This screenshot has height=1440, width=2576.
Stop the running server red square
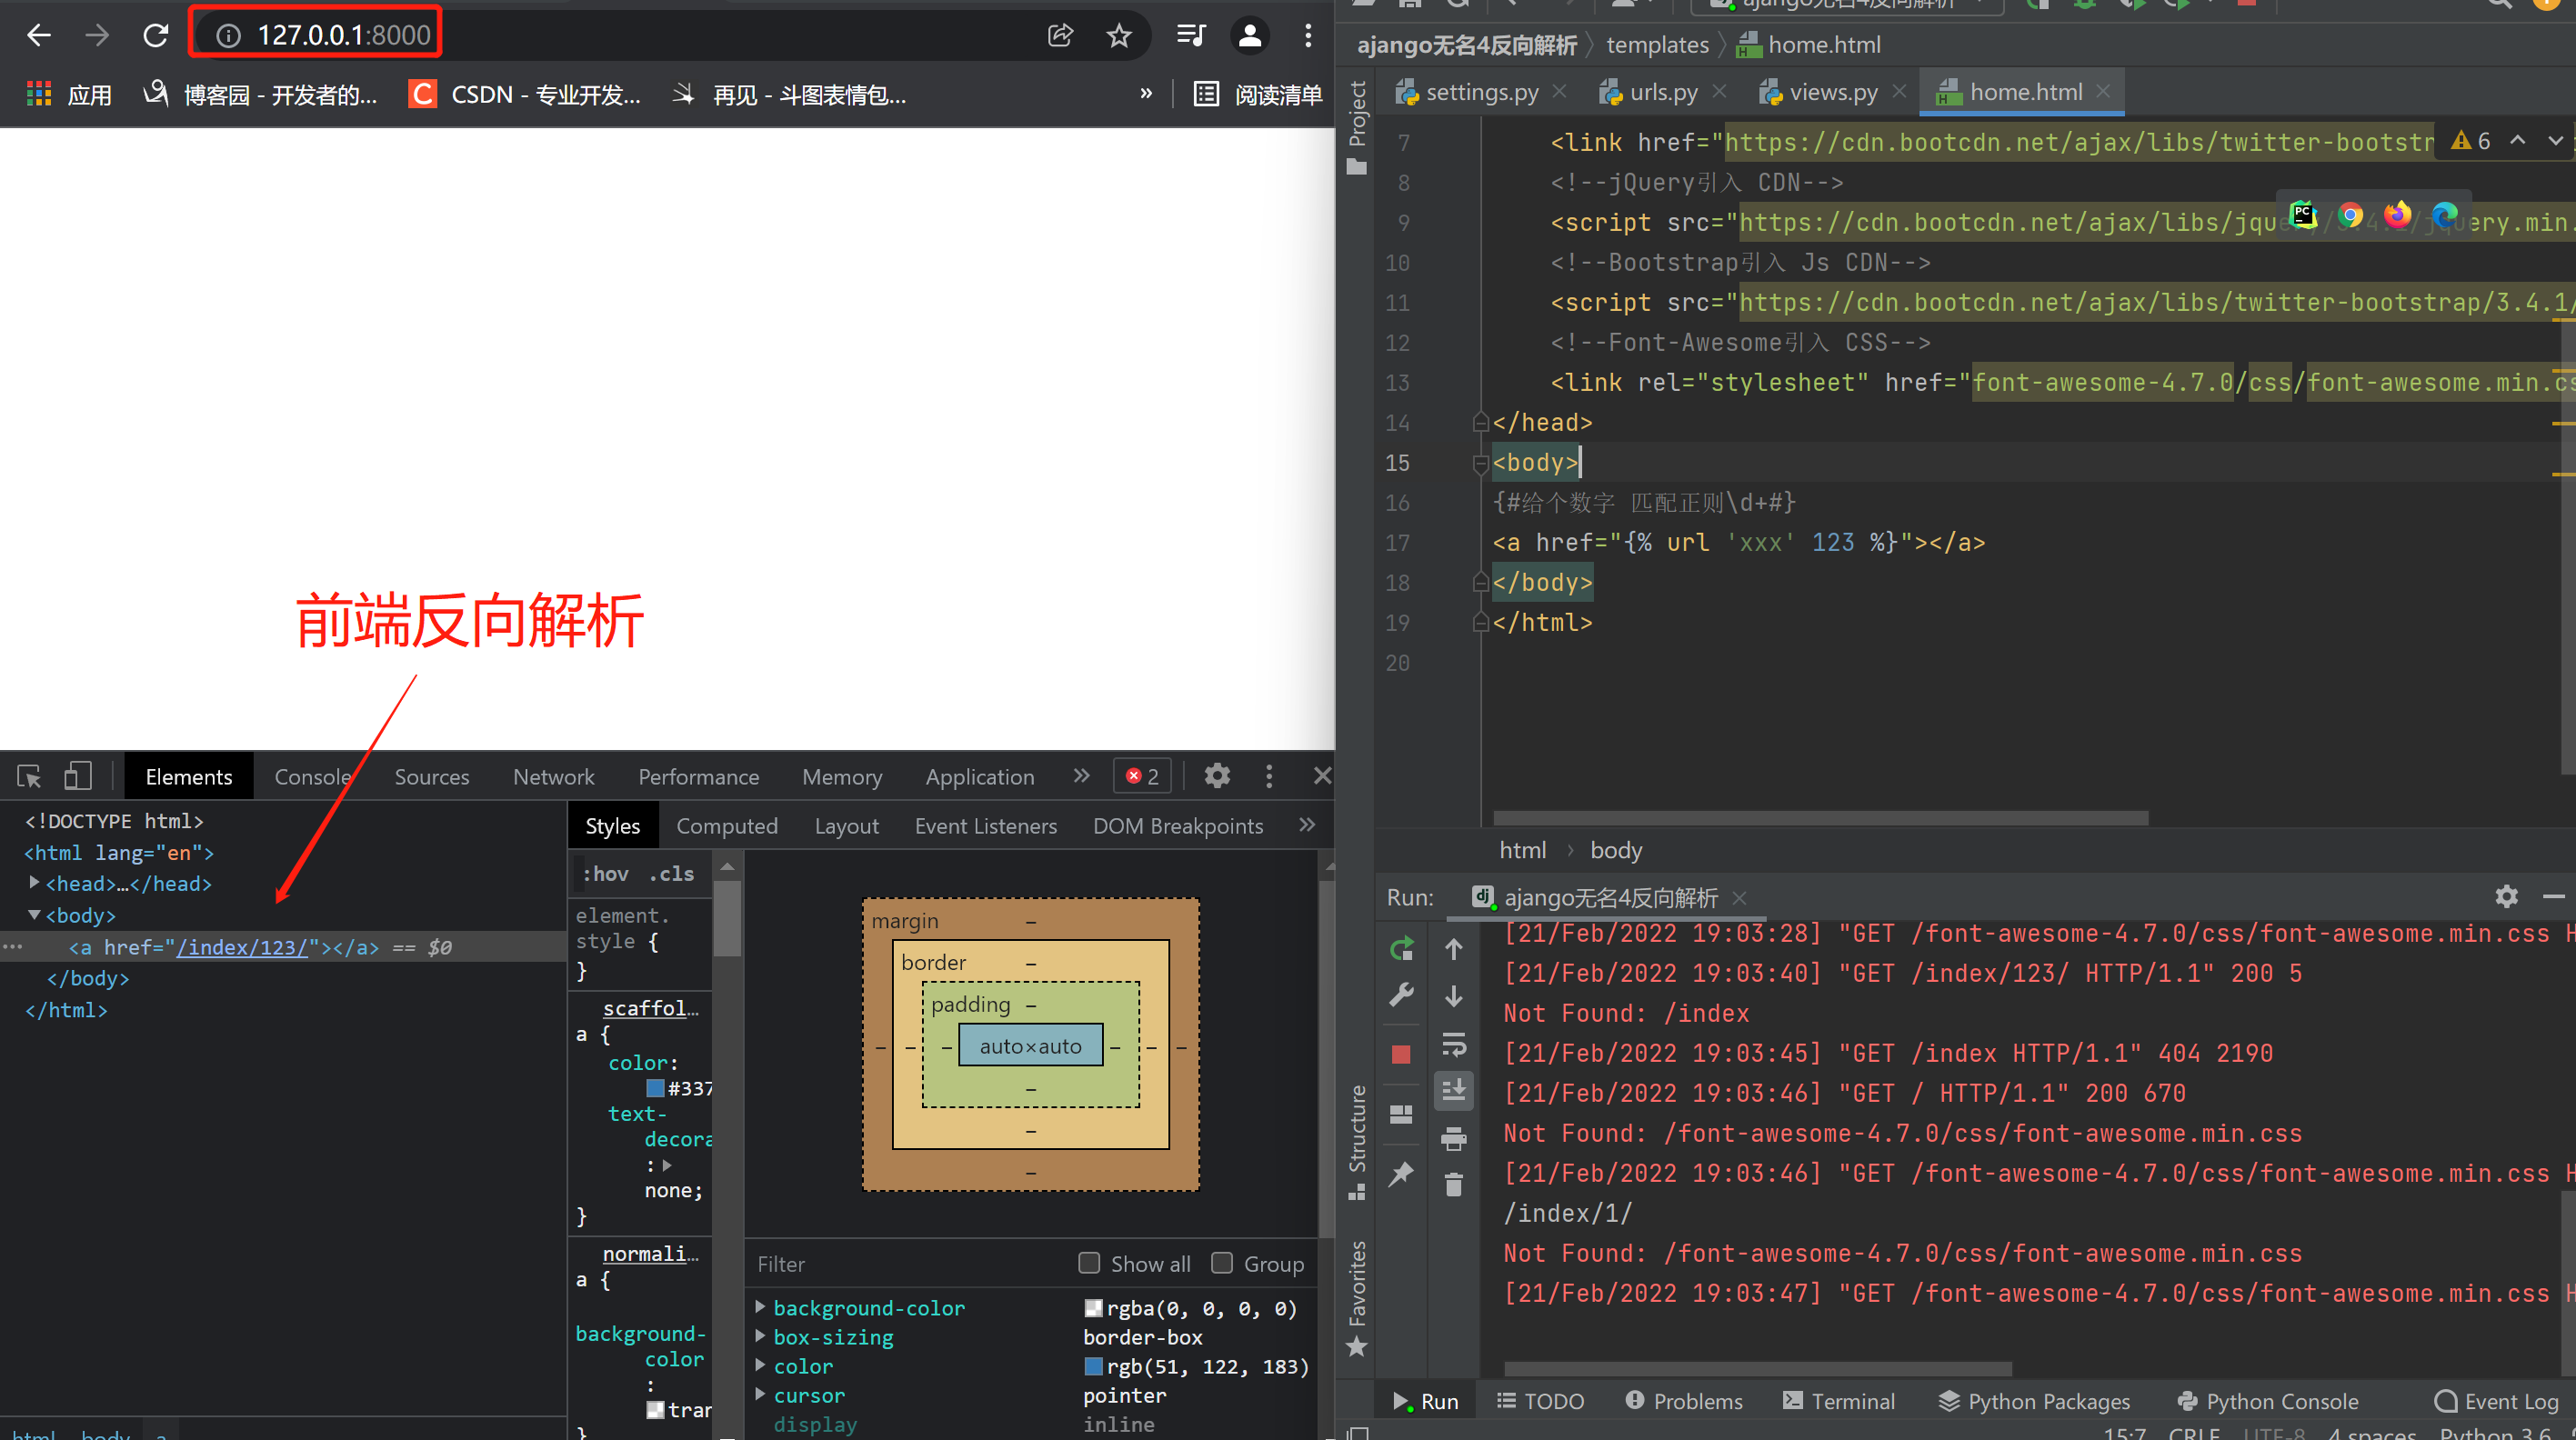point(1401,1054)
